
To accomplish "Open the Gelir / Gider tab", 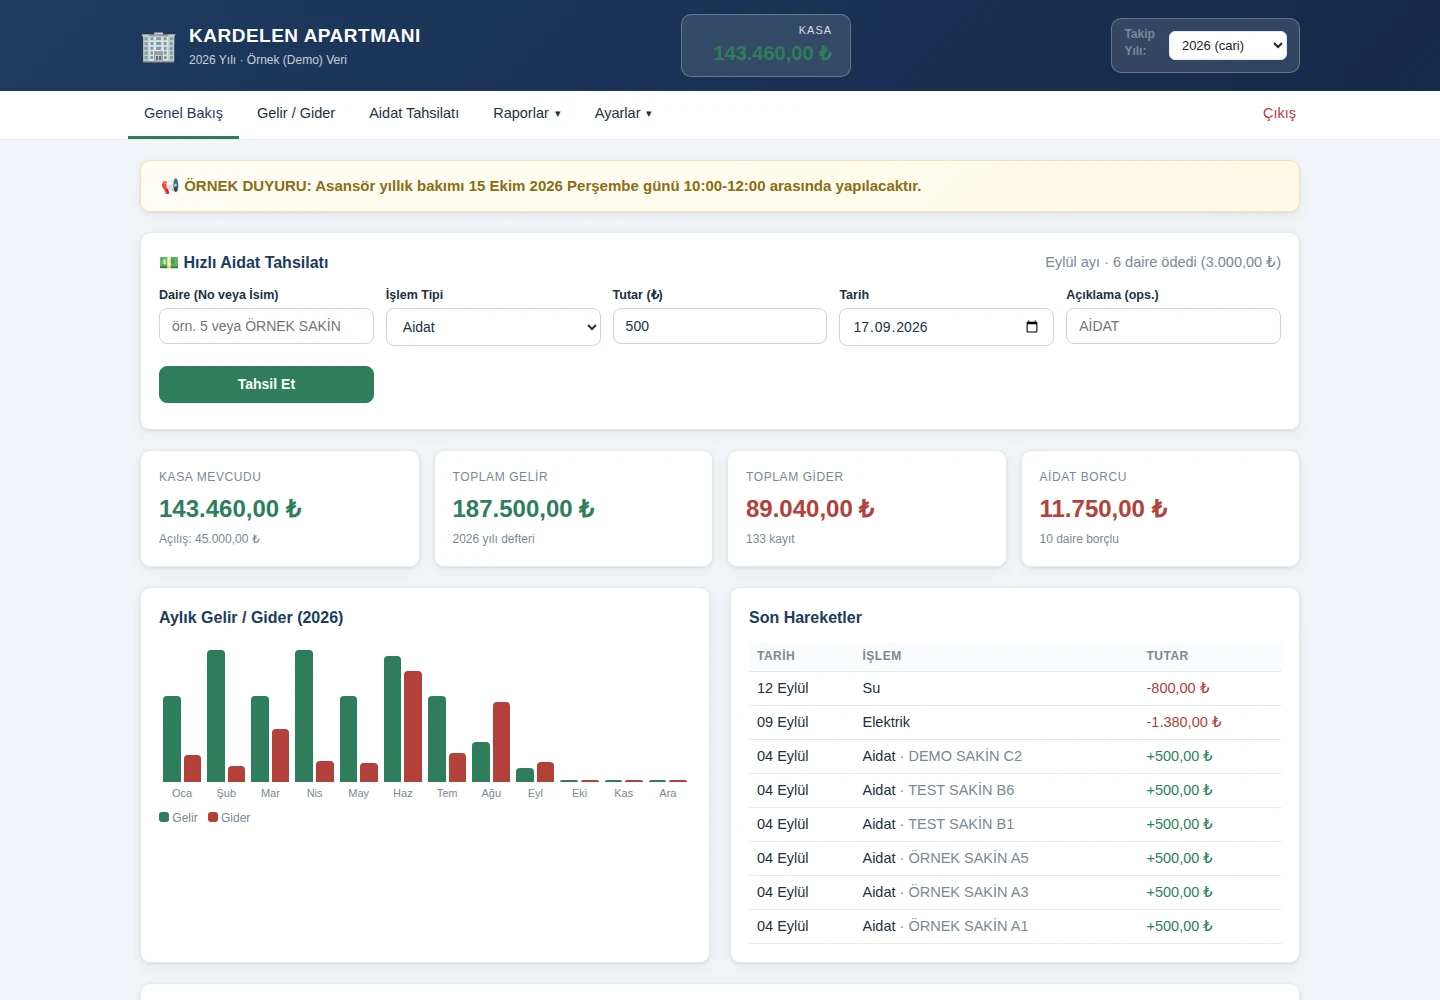I will 296,113.
